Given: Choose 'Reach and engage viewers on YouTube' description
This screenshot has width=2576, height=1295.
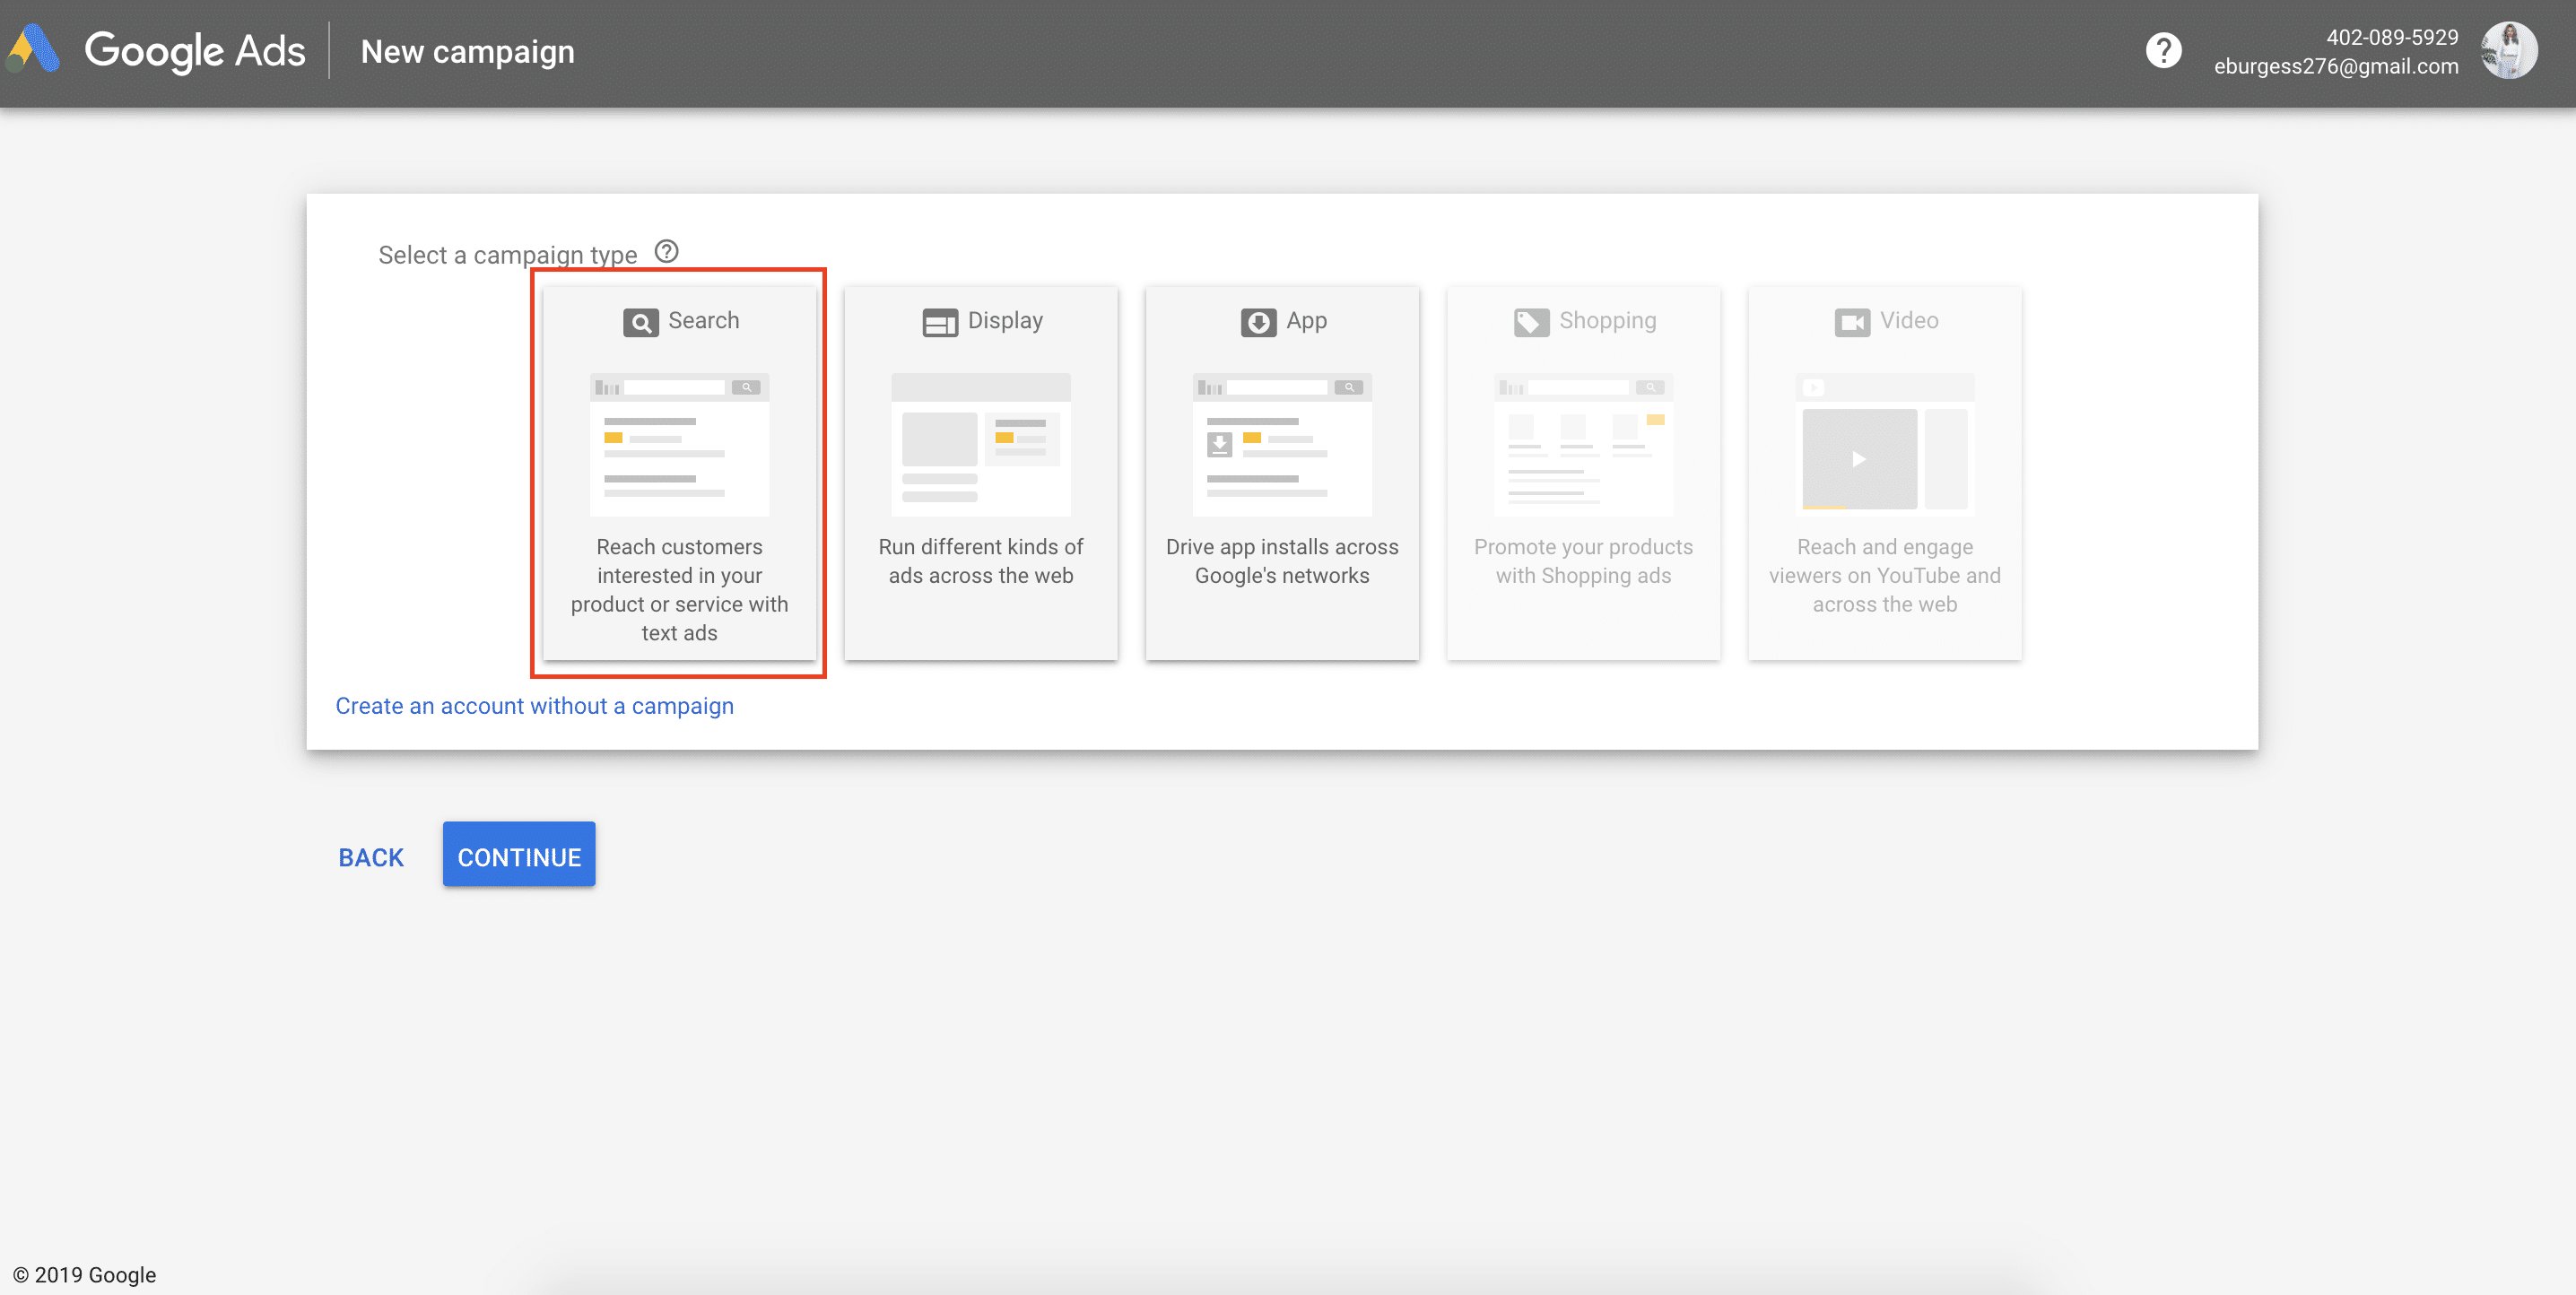Looking at the screenshot, I should [1885, 575].
